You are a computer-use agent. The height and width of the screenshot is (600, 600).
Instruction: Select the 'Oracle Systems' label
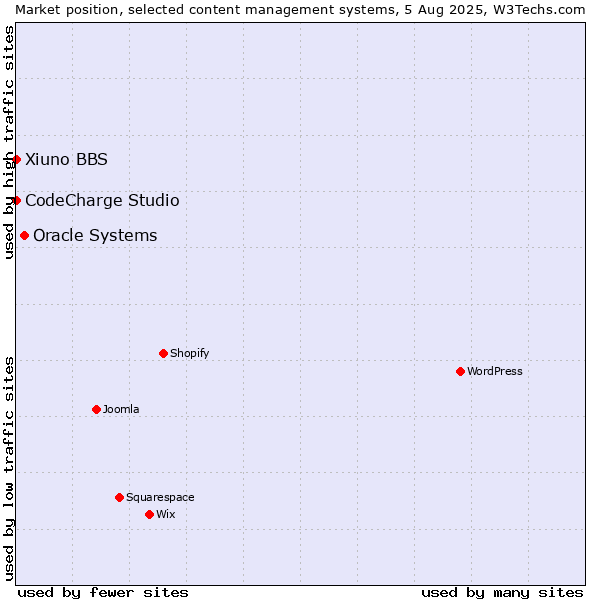(95, 235)
